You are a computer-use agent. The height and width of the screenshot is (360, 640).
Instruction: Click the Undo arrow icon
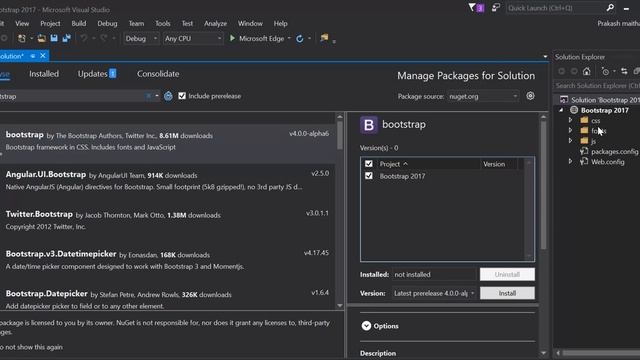tap(83, 38)
